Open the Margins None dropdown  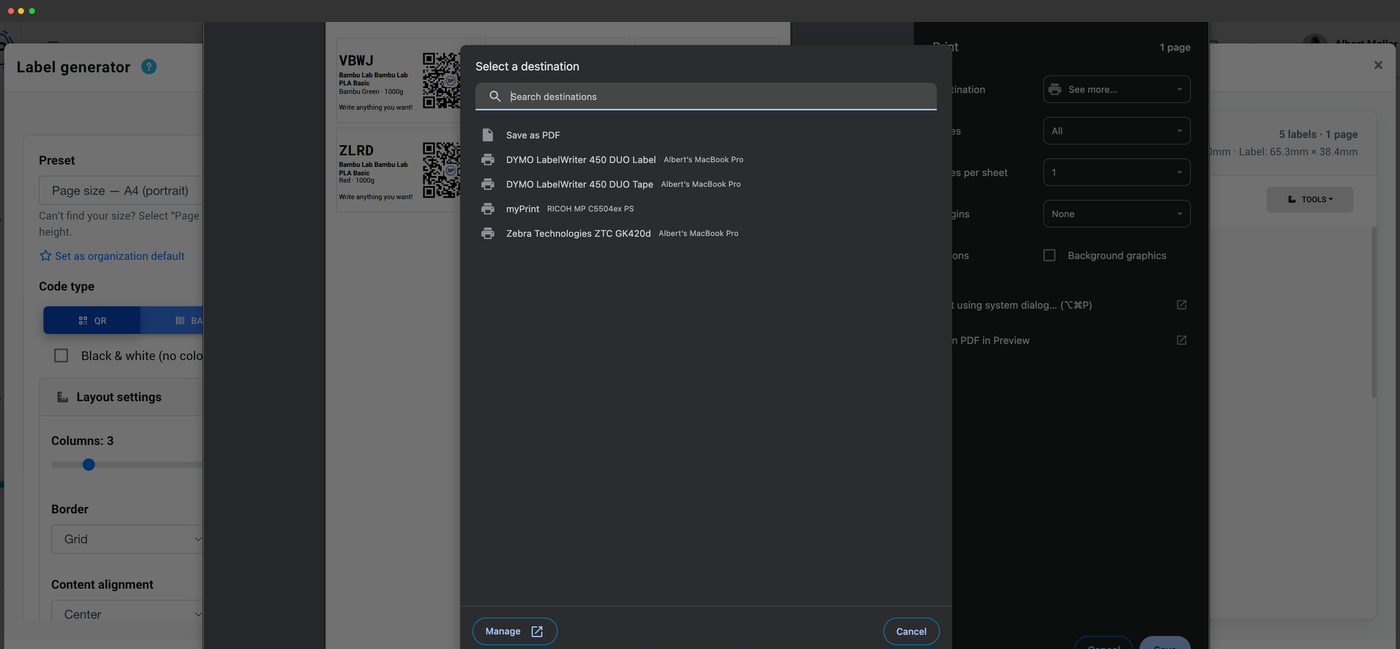coord(1116,214)
